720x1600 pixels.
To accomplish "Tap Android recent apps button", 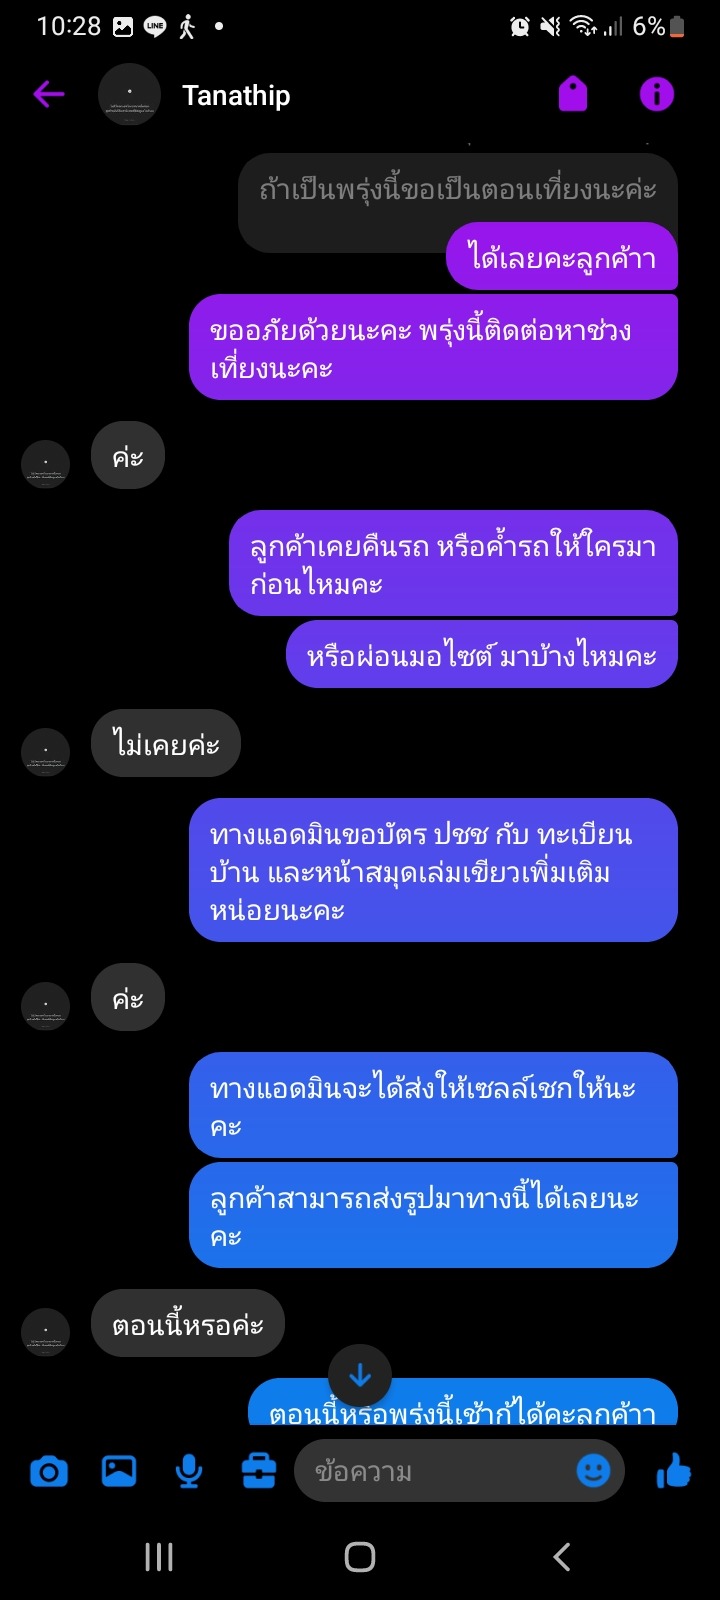I will [159, 1557].
